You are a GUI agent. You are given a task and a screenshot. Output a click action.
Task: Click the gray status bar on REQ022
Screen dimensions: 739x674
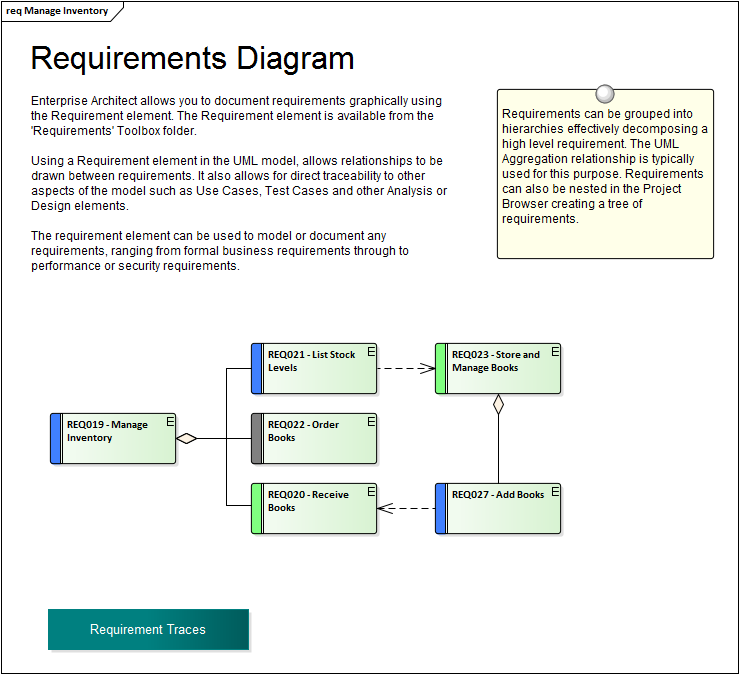[256, 438]
